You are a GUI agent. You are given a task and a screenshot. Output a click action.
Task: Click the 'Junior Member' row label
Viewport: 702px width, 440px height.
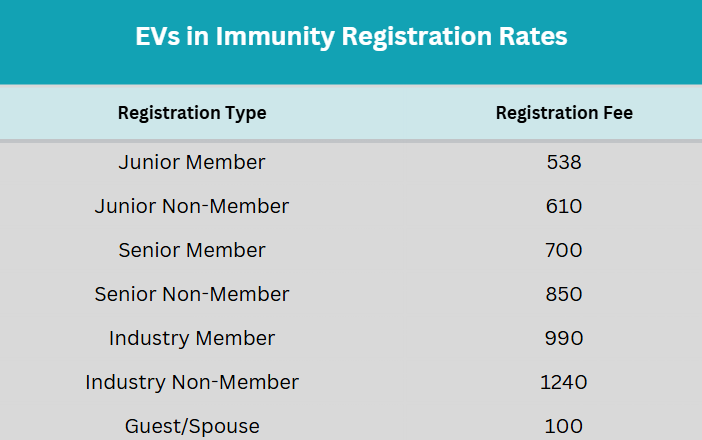pos(192,162)
